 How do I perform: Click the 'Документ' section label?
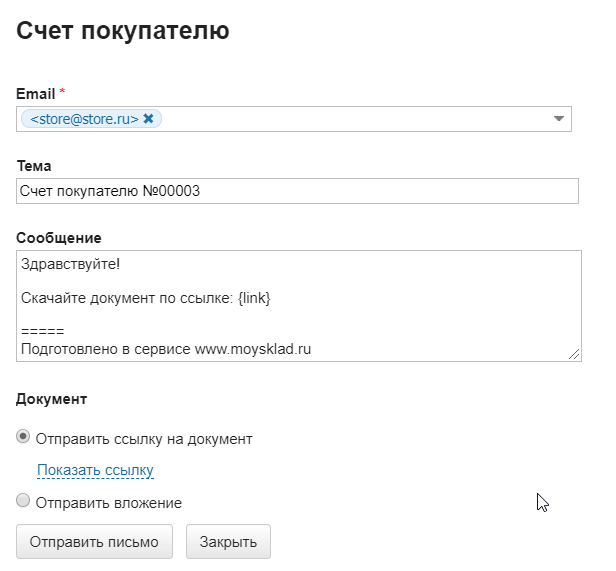pyautogui.click(x=52, y=399)
